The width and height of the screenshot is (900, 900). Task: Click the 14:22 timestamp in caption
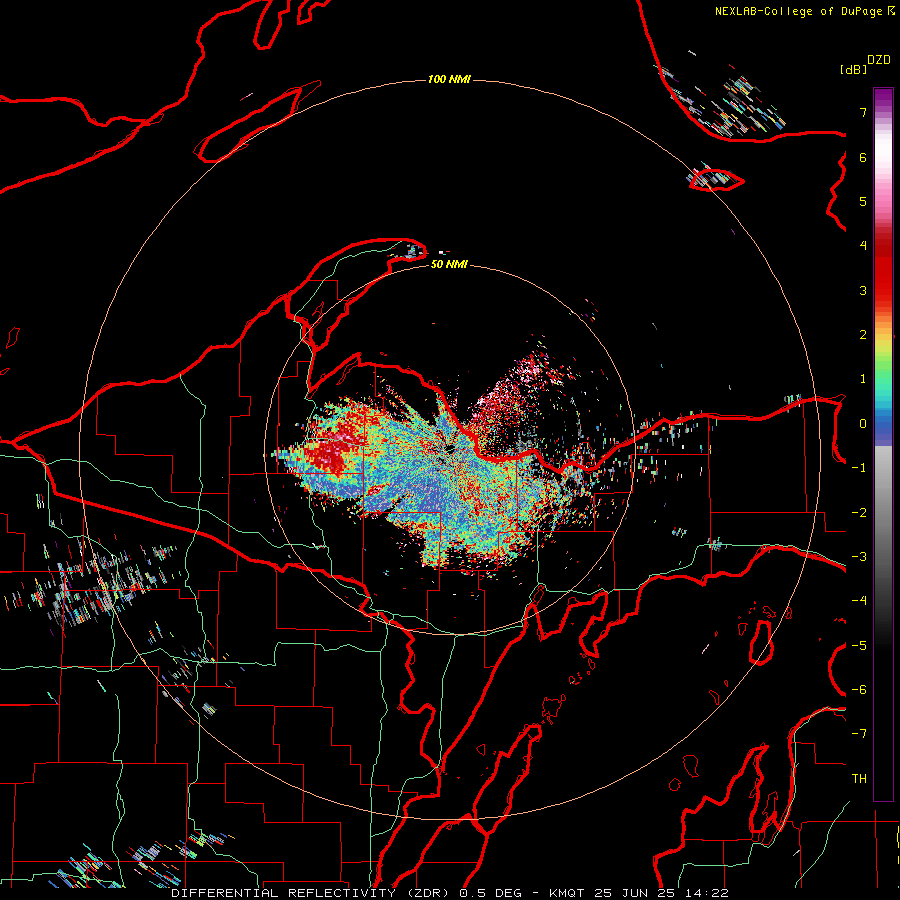tap(707, 893)
